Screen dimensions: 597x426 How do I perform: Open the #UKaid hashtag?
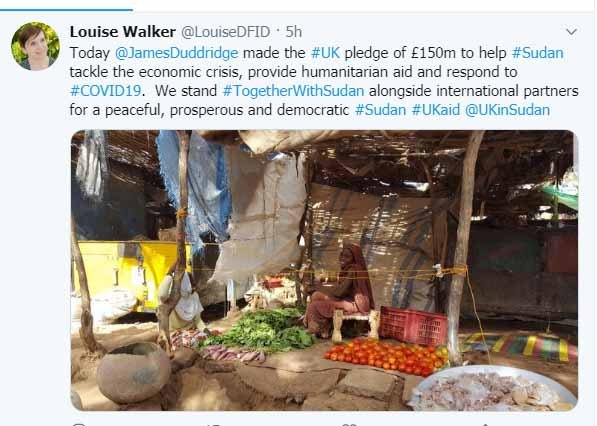436,110
